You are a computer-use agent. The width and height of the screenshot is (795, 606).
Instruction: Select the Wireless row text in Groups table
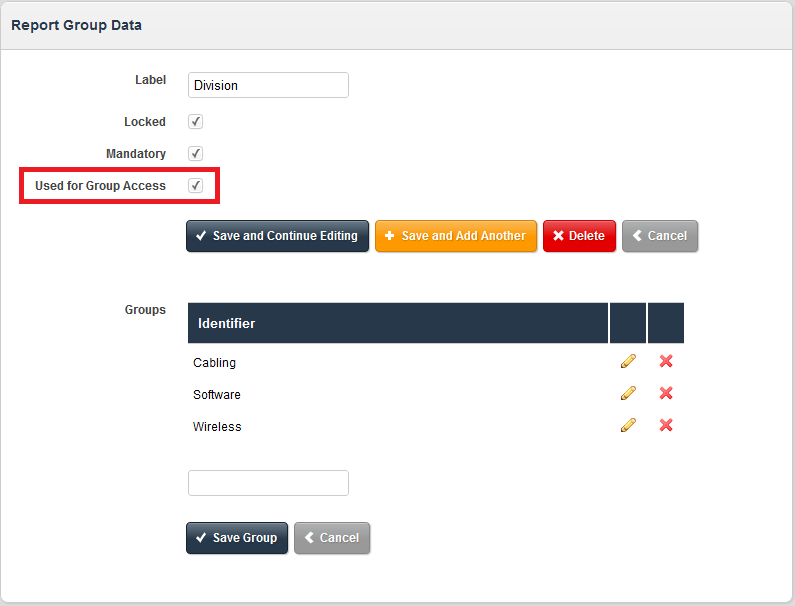[217, 427]
